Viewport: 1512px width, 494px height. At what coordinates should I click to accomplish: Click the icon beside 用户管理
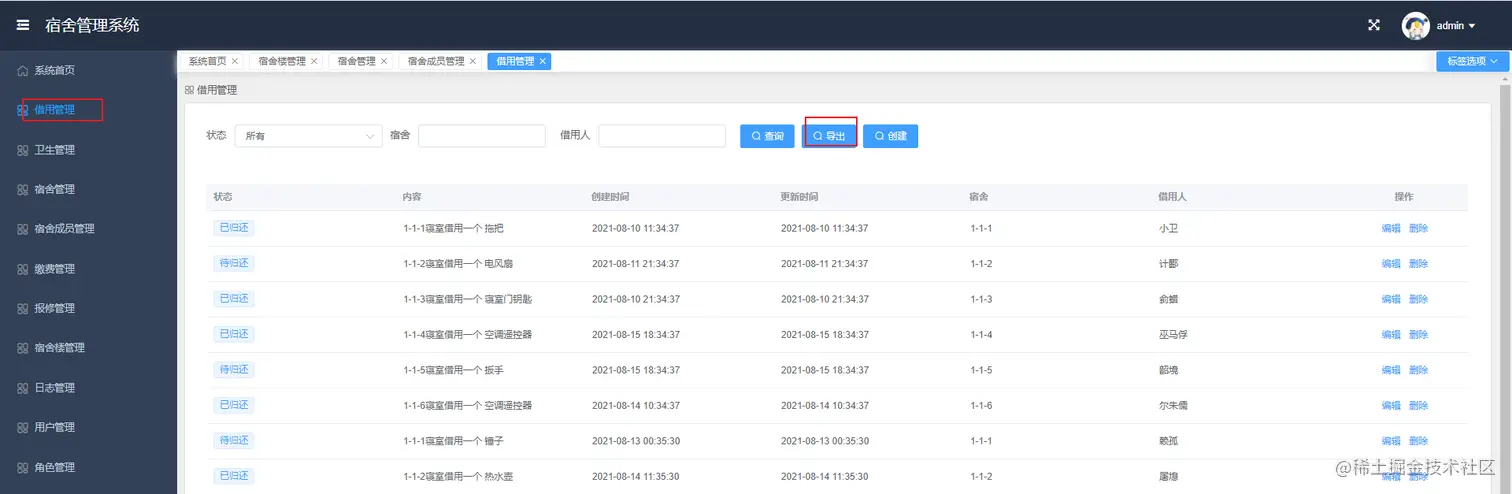(23, 427)
